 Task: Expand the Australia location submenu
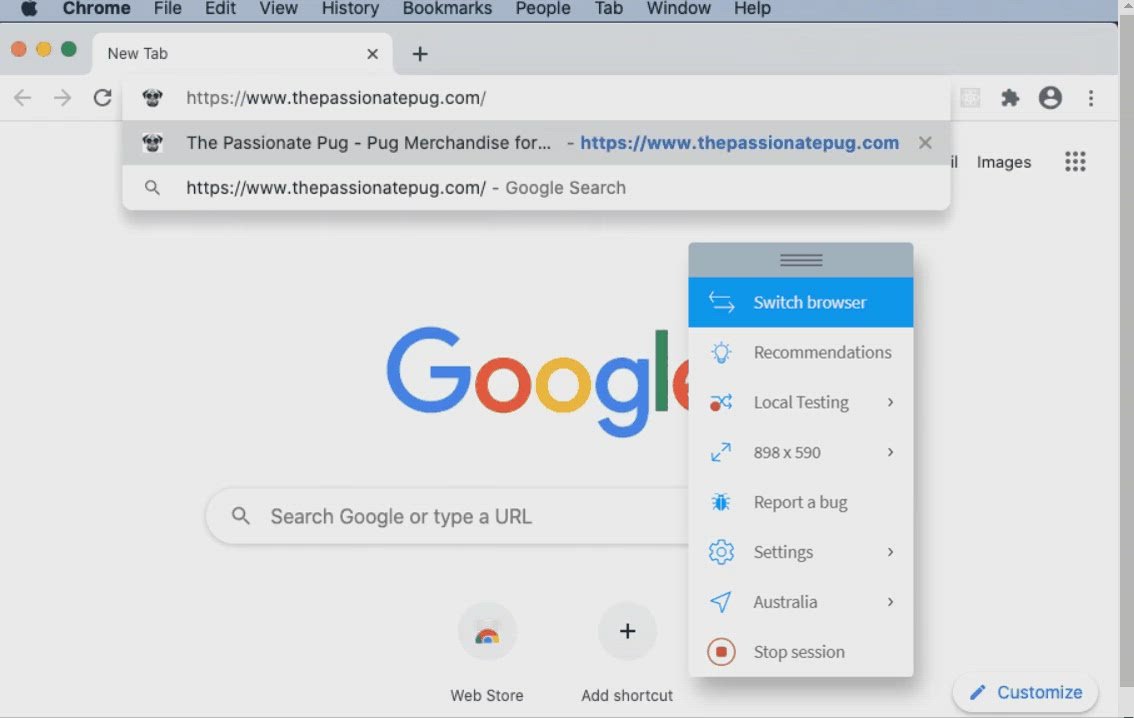pyautogui.click(x=801, y=602)
